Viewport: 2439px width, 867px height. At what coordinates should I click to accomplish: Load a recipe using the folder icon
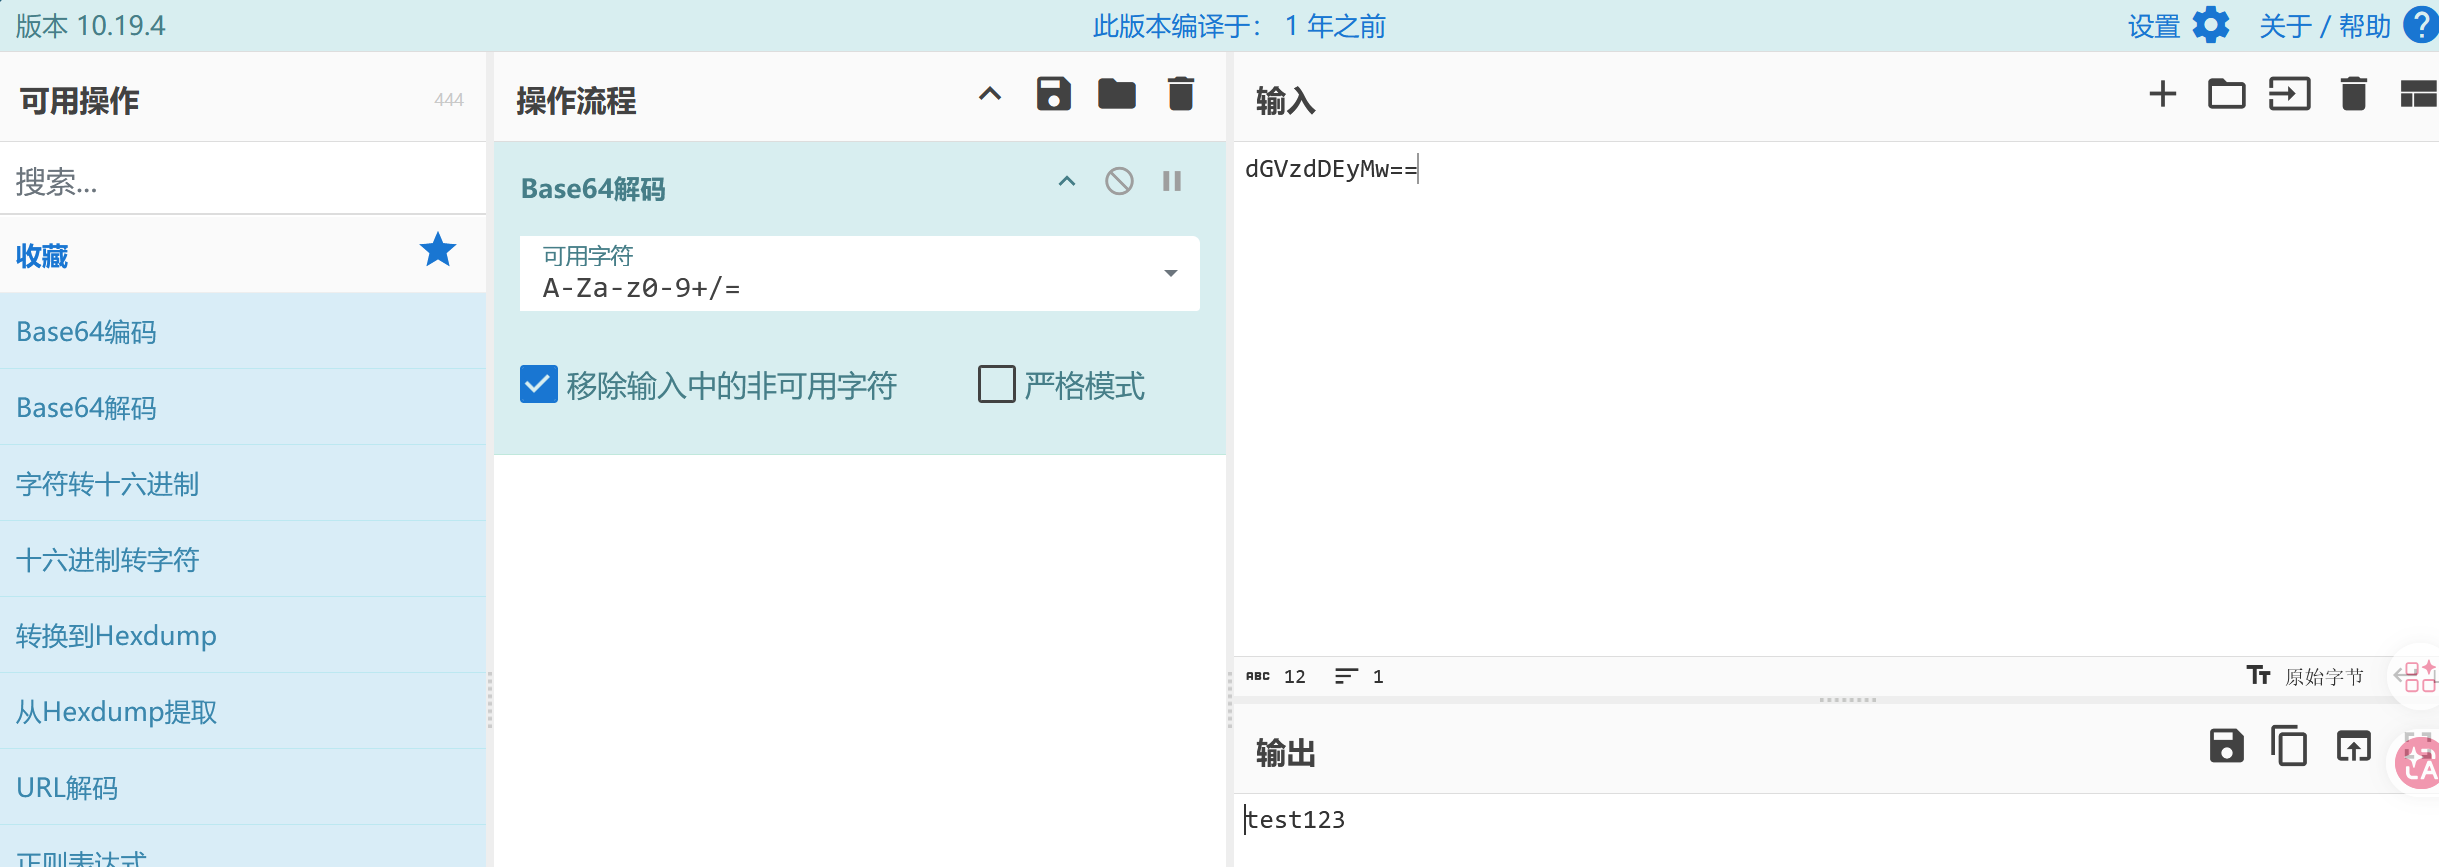[1117, 94]
